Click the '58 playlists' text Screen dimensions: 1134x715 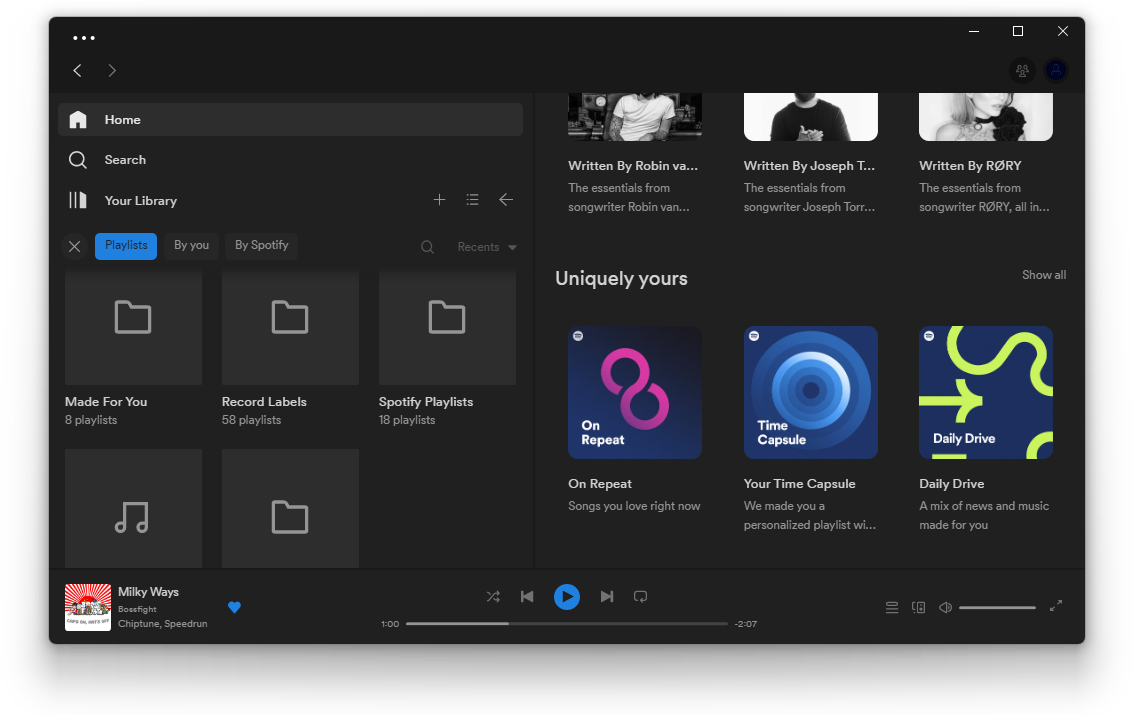tap(252, 420)
